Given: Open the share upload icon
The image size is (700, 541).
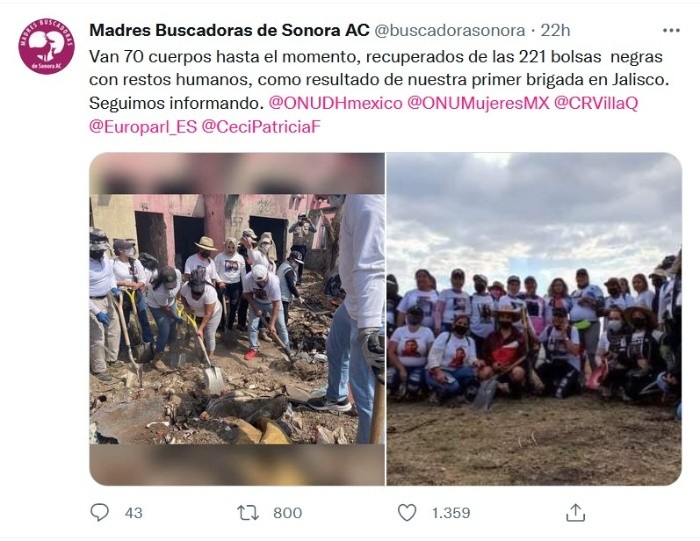Looking at the screenshot, I should [x=575, y=512].
